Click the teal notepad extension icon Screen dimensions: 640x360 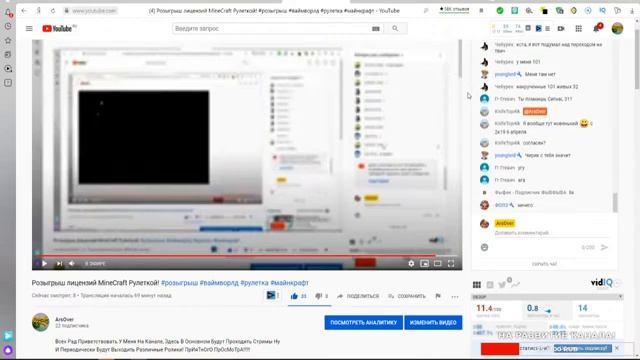tap(514, 11)
